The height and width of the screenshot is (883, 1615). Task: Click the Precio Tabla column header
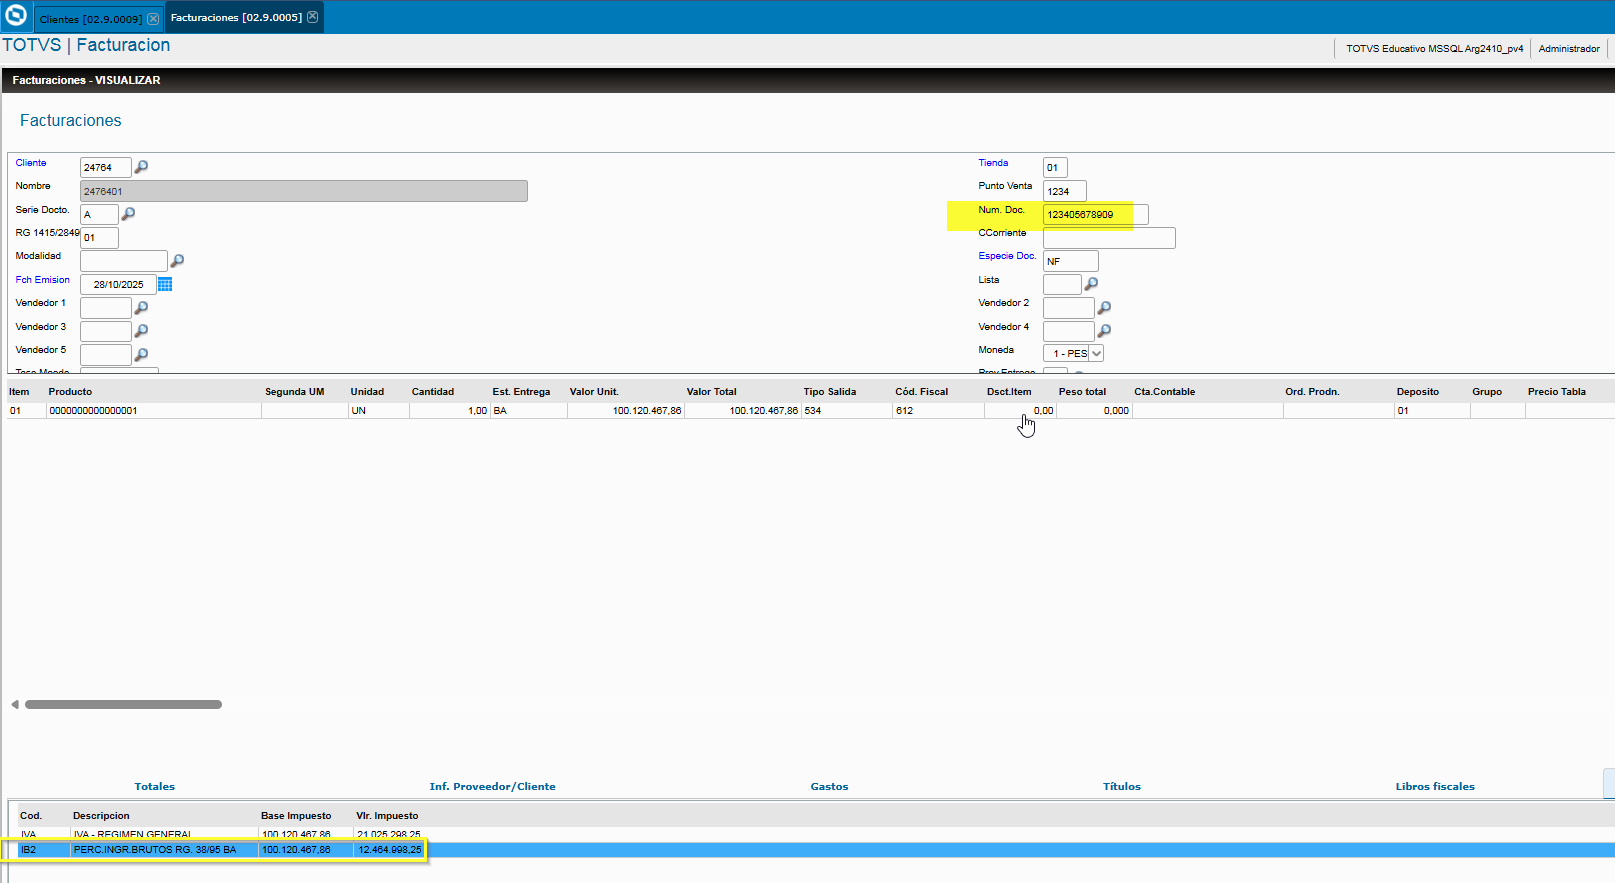(1557, 392)
